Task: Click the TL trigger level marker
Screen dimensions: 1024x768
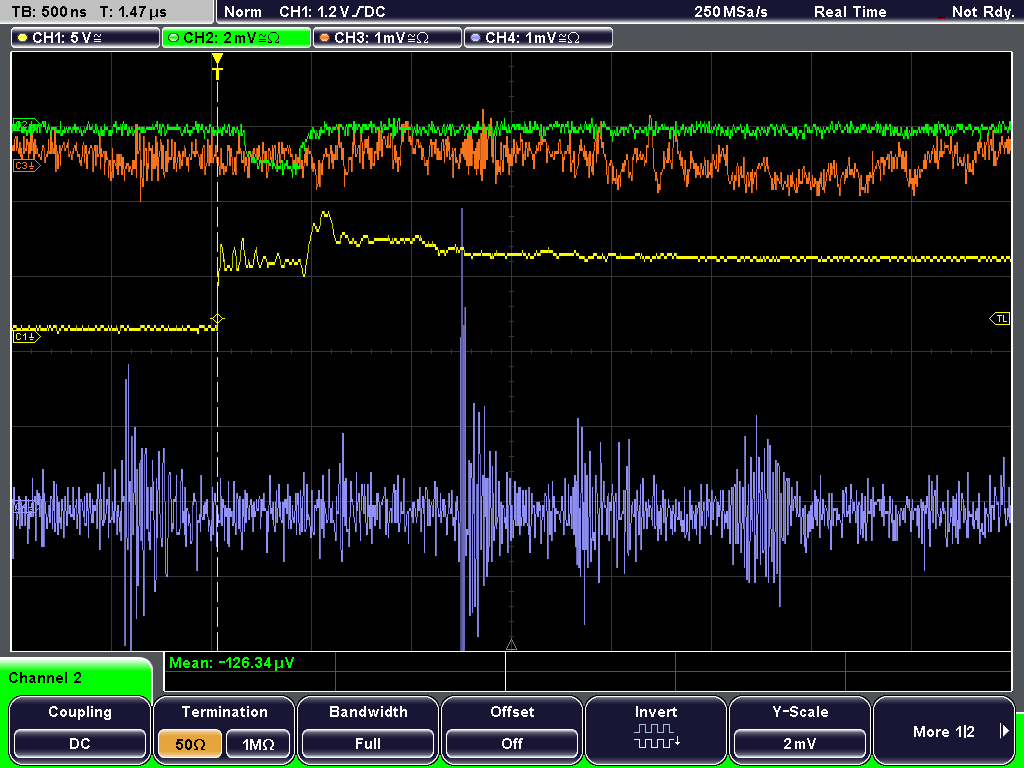Action: coord(1000,319)
